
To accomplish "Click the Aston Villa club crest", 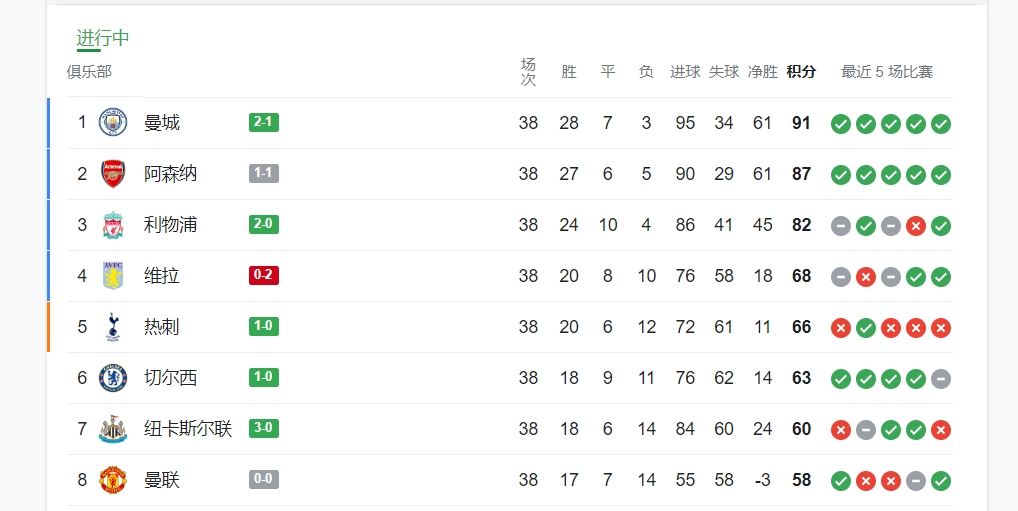I will [x=113, y=276].
